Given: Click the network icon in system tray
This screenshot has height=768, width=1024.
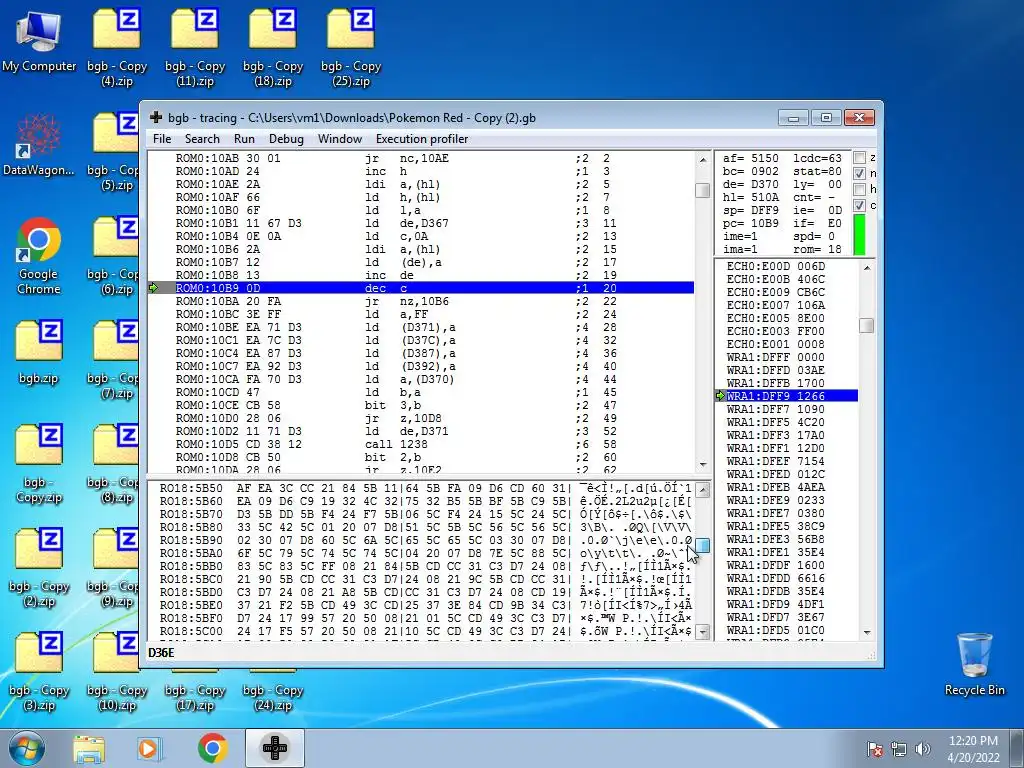Looking at the screenshot, I should [899, 749].
